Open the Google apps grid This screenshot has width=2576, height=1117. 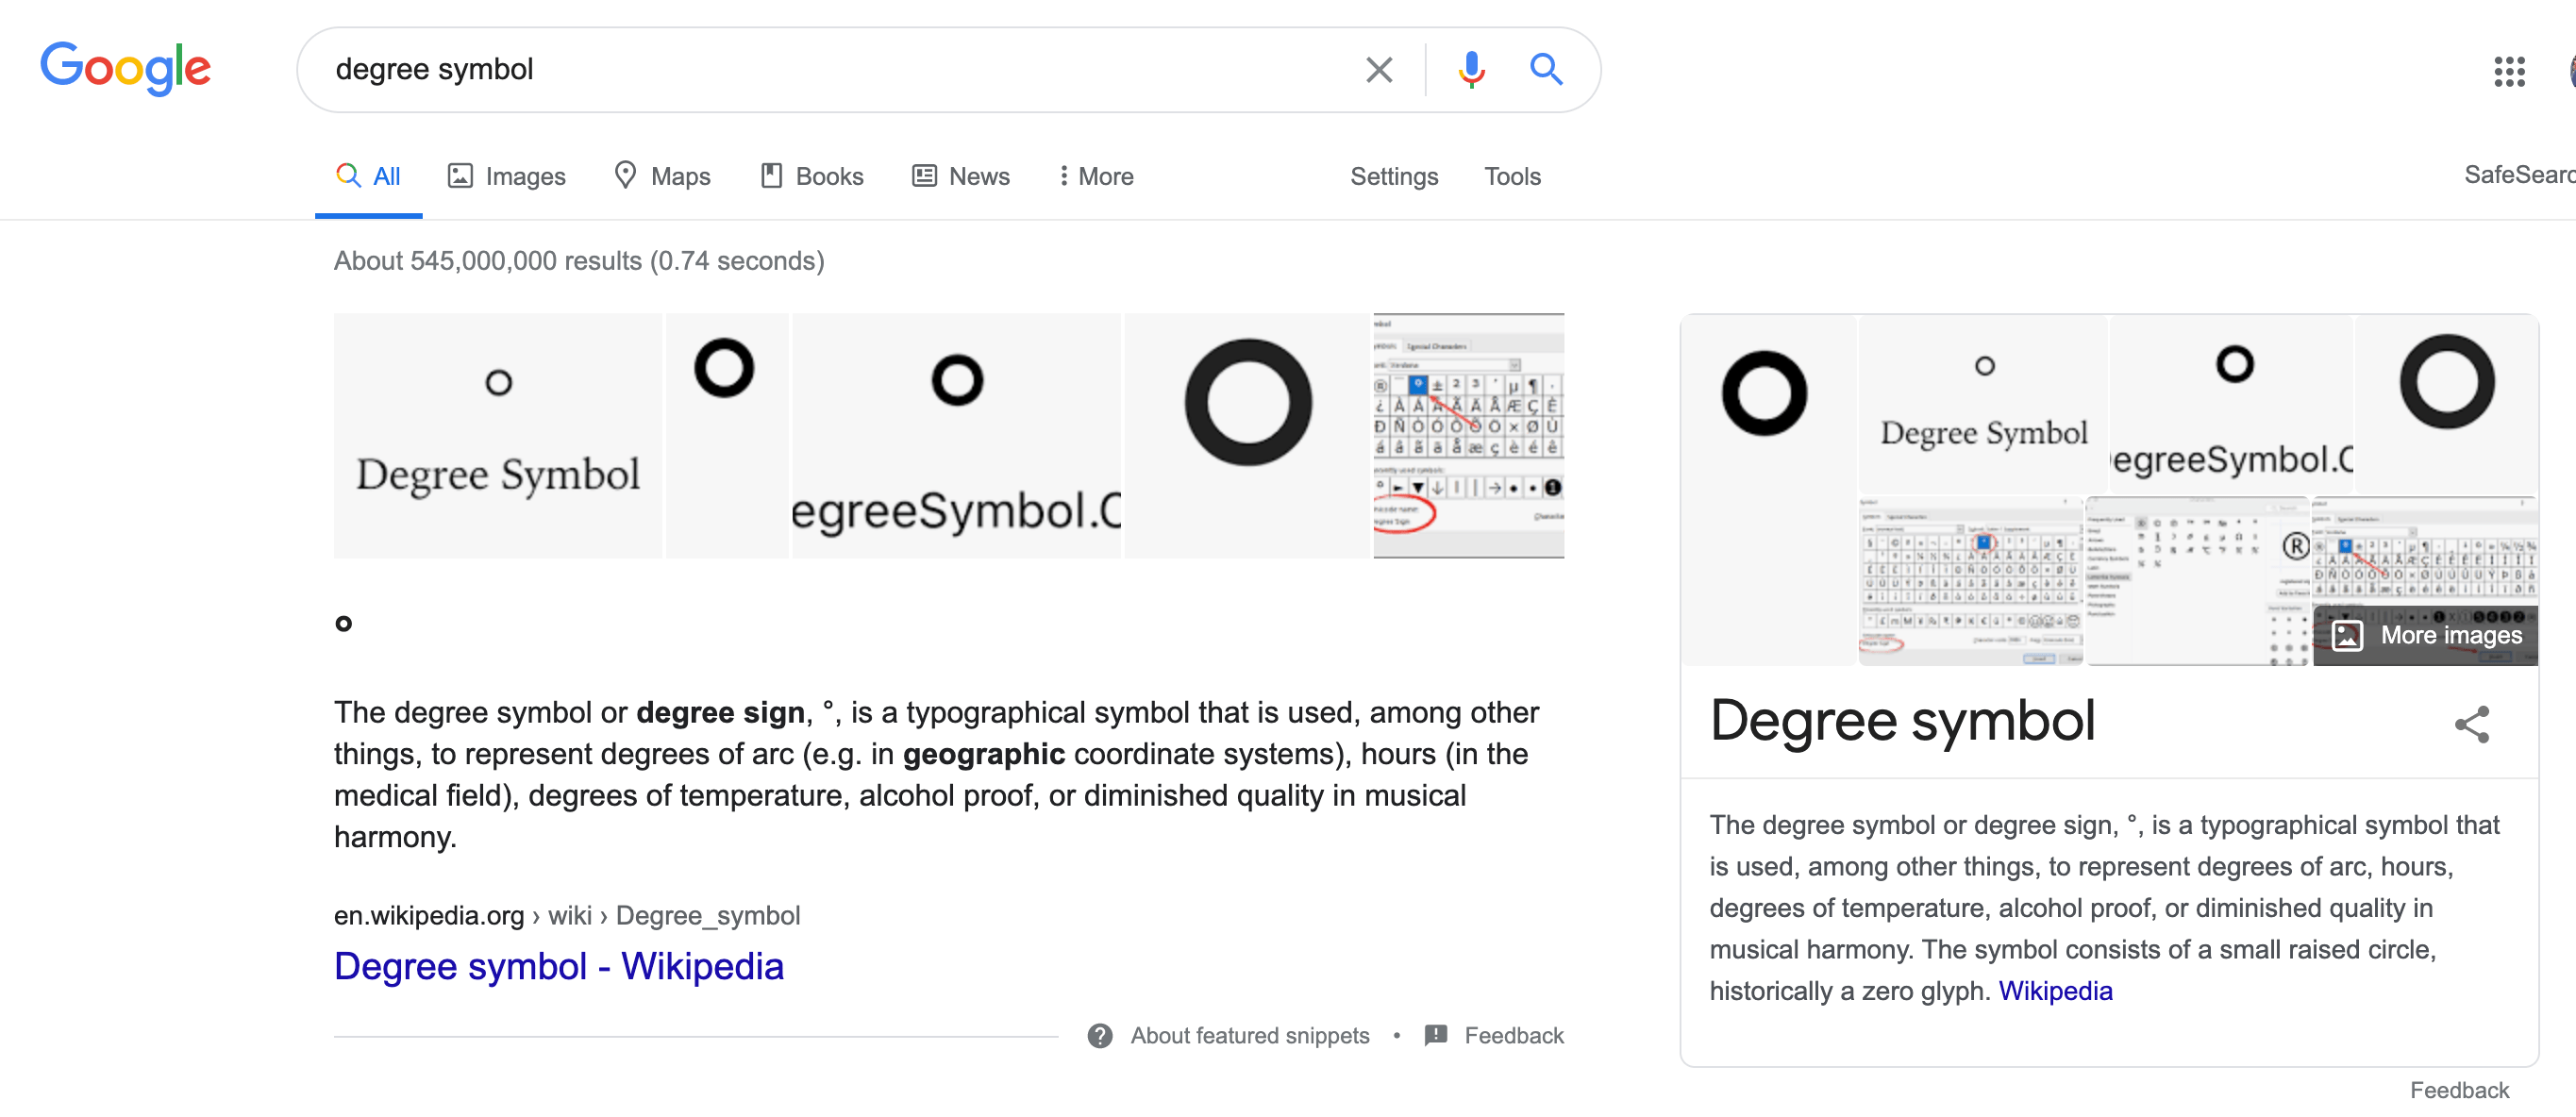point(2509,71)
